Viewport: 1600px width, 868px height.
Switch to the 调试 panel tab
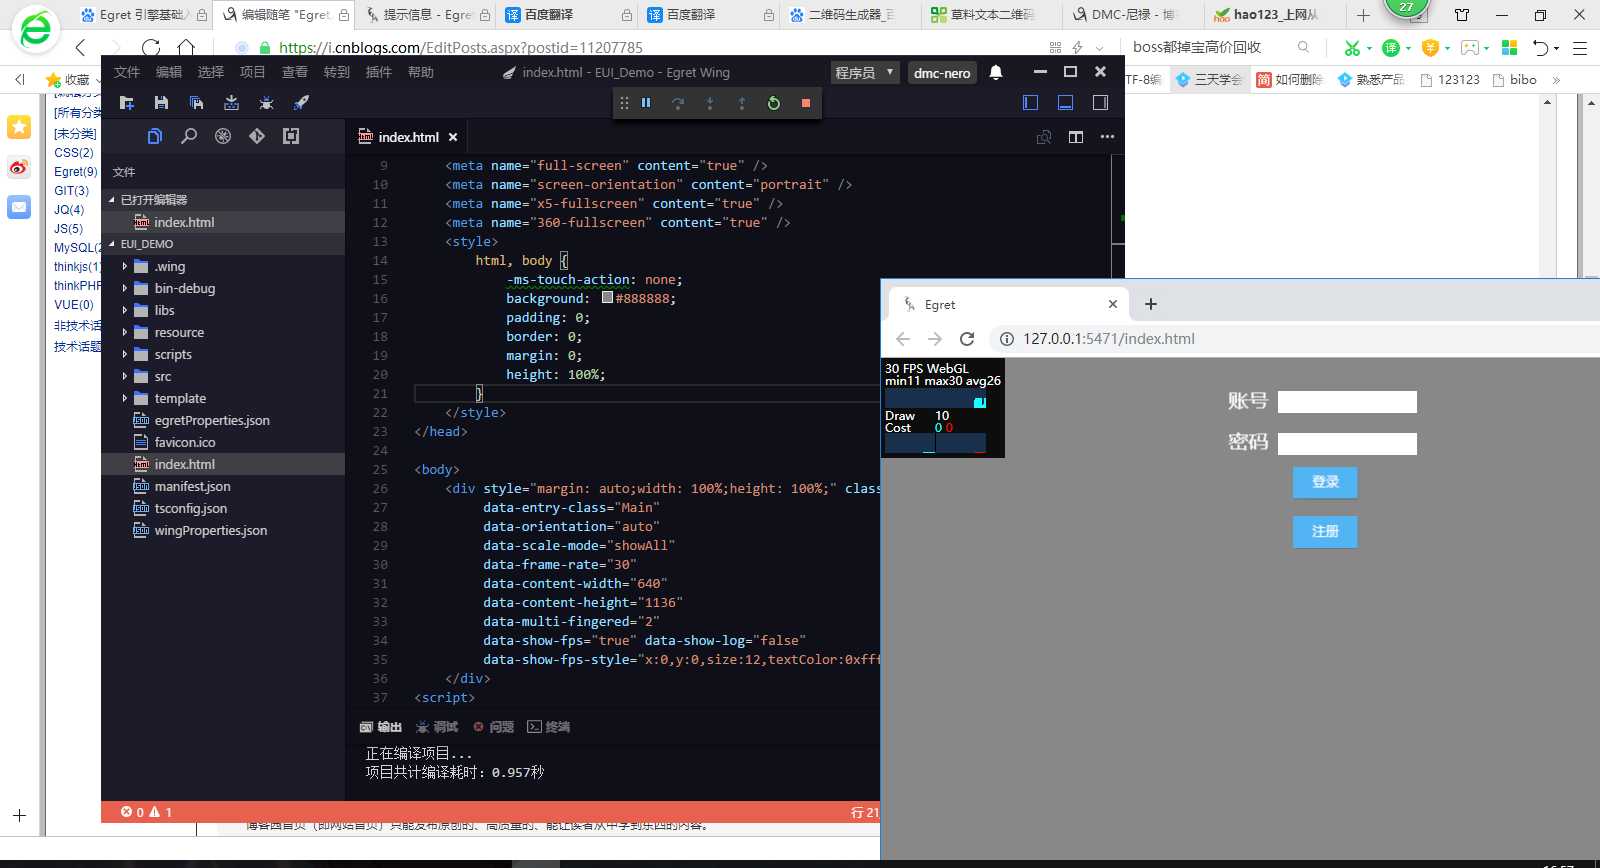click(437, 727)
